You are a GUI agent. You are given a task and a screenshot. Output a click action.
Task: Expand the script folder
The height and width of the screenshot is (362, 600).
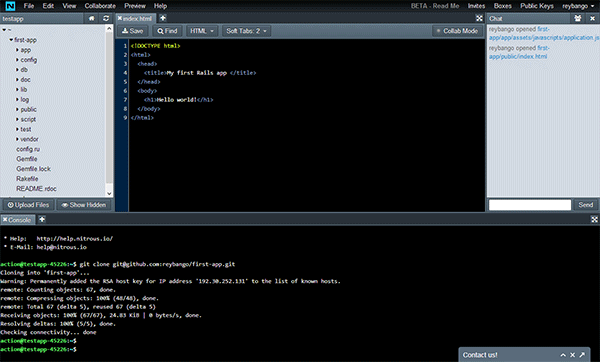(x=17, y=119)
